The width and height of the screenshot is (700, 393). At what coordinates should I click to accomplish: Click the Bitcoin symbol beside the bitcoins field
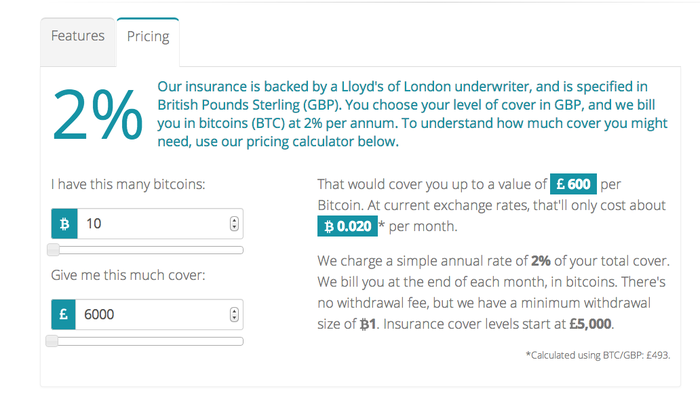click(64, 224)
